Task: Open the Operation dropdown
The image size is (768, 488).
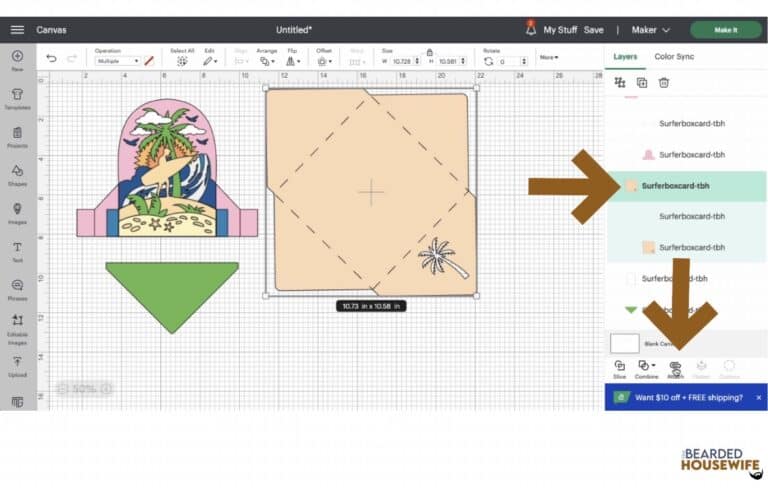Action: tap(118, 61)
